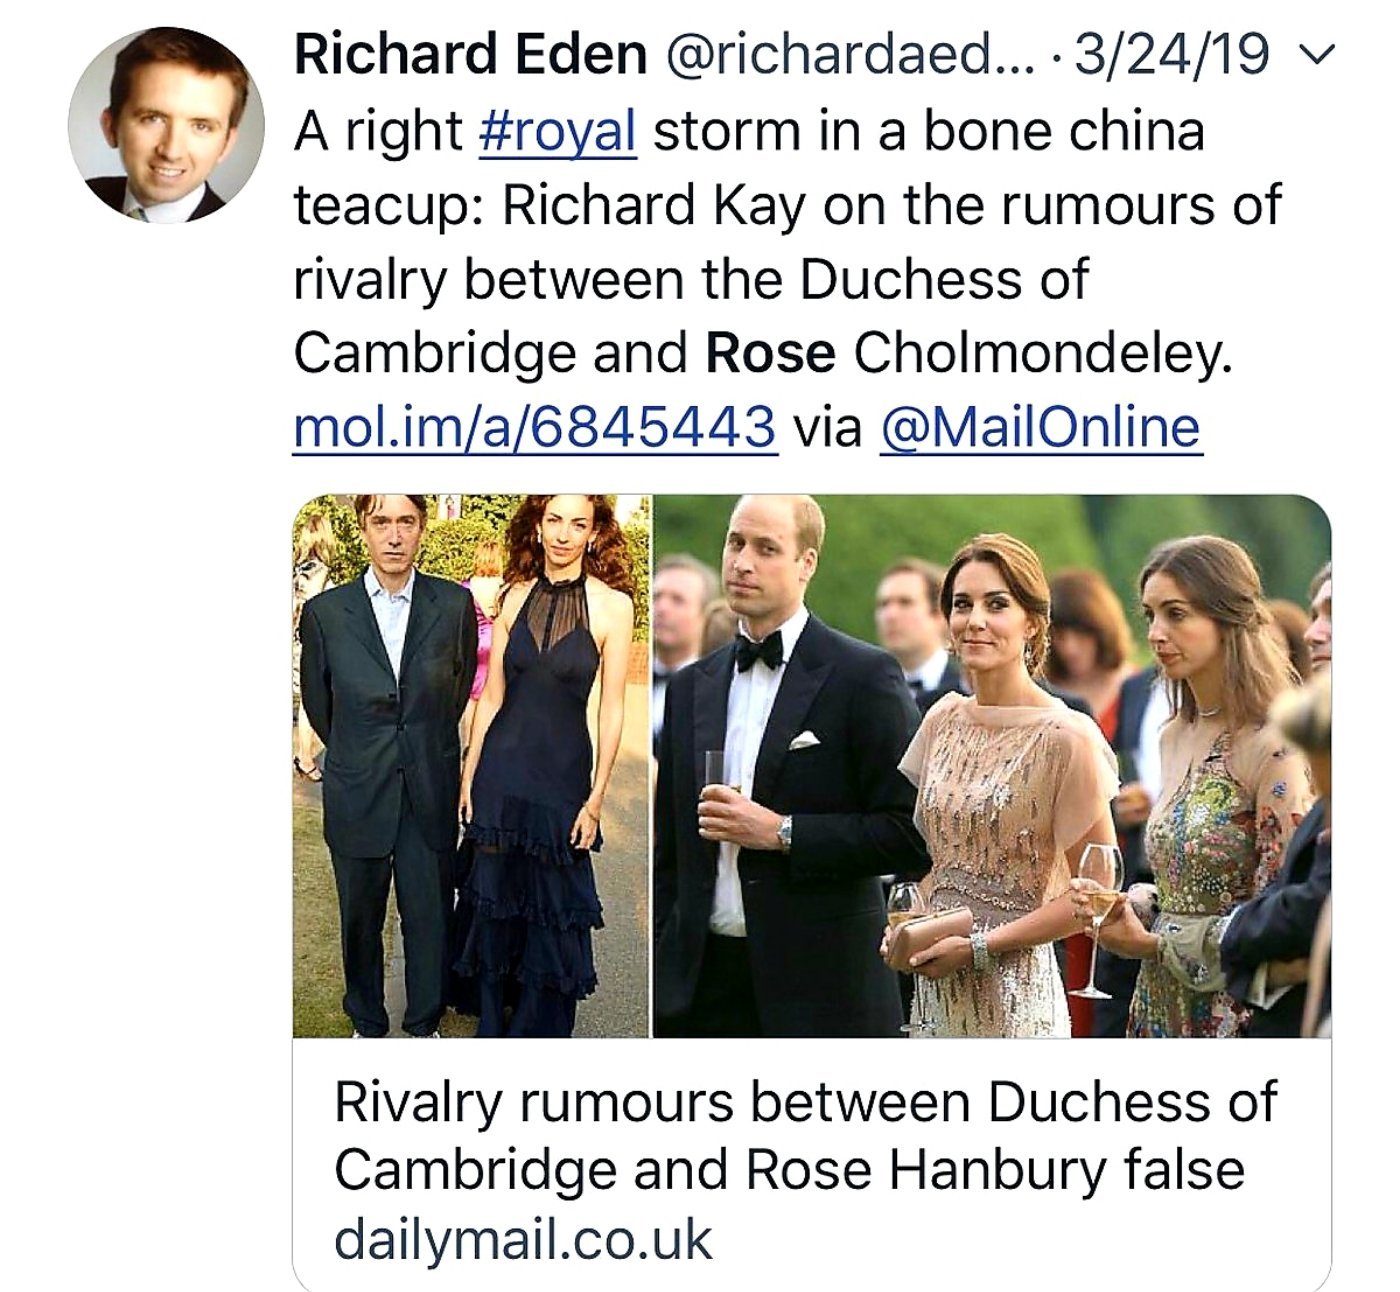Click the woman in navy ruffled dress
The image size is (1400, 1292).
(546, 760)
